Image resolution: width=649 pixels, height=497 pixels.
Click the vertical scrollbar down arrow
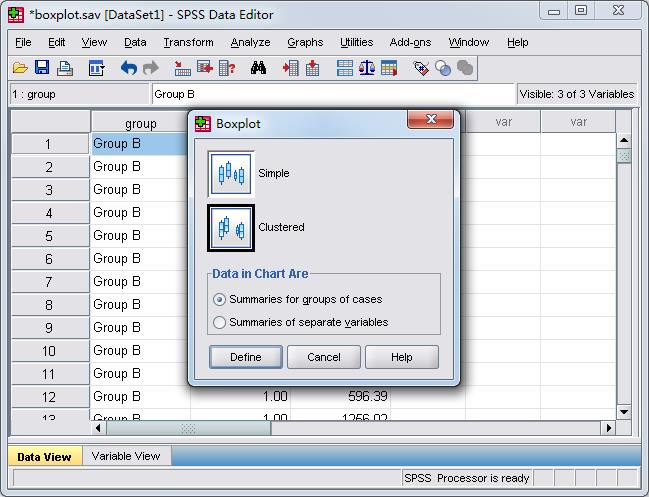point(624,412)
